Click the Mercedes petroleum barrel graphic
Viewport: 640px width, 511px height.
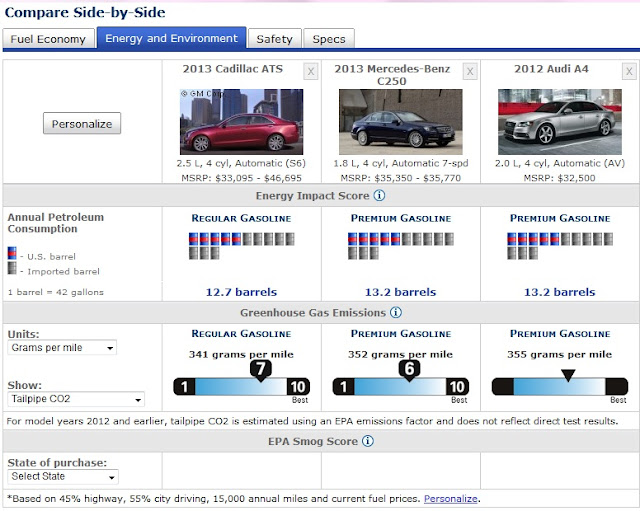(401, 246)
